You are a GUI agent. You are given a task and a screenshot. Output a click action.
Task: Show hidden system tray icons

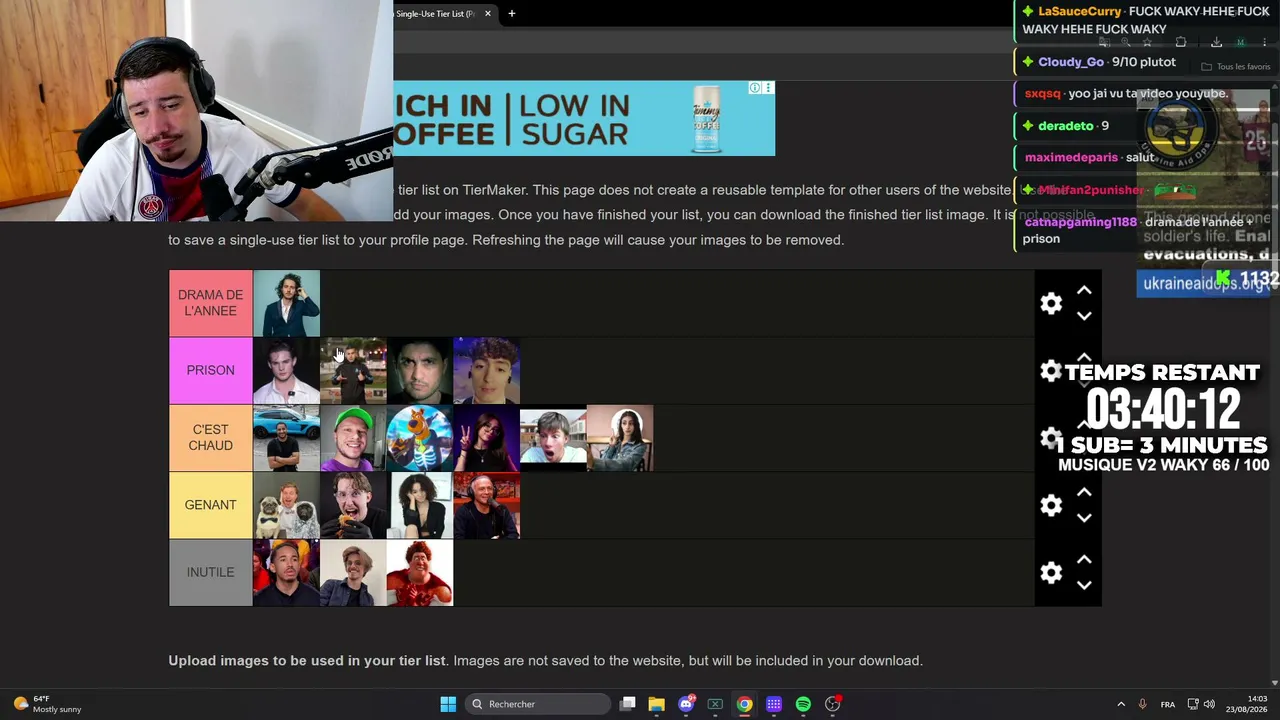point(1121,704)
